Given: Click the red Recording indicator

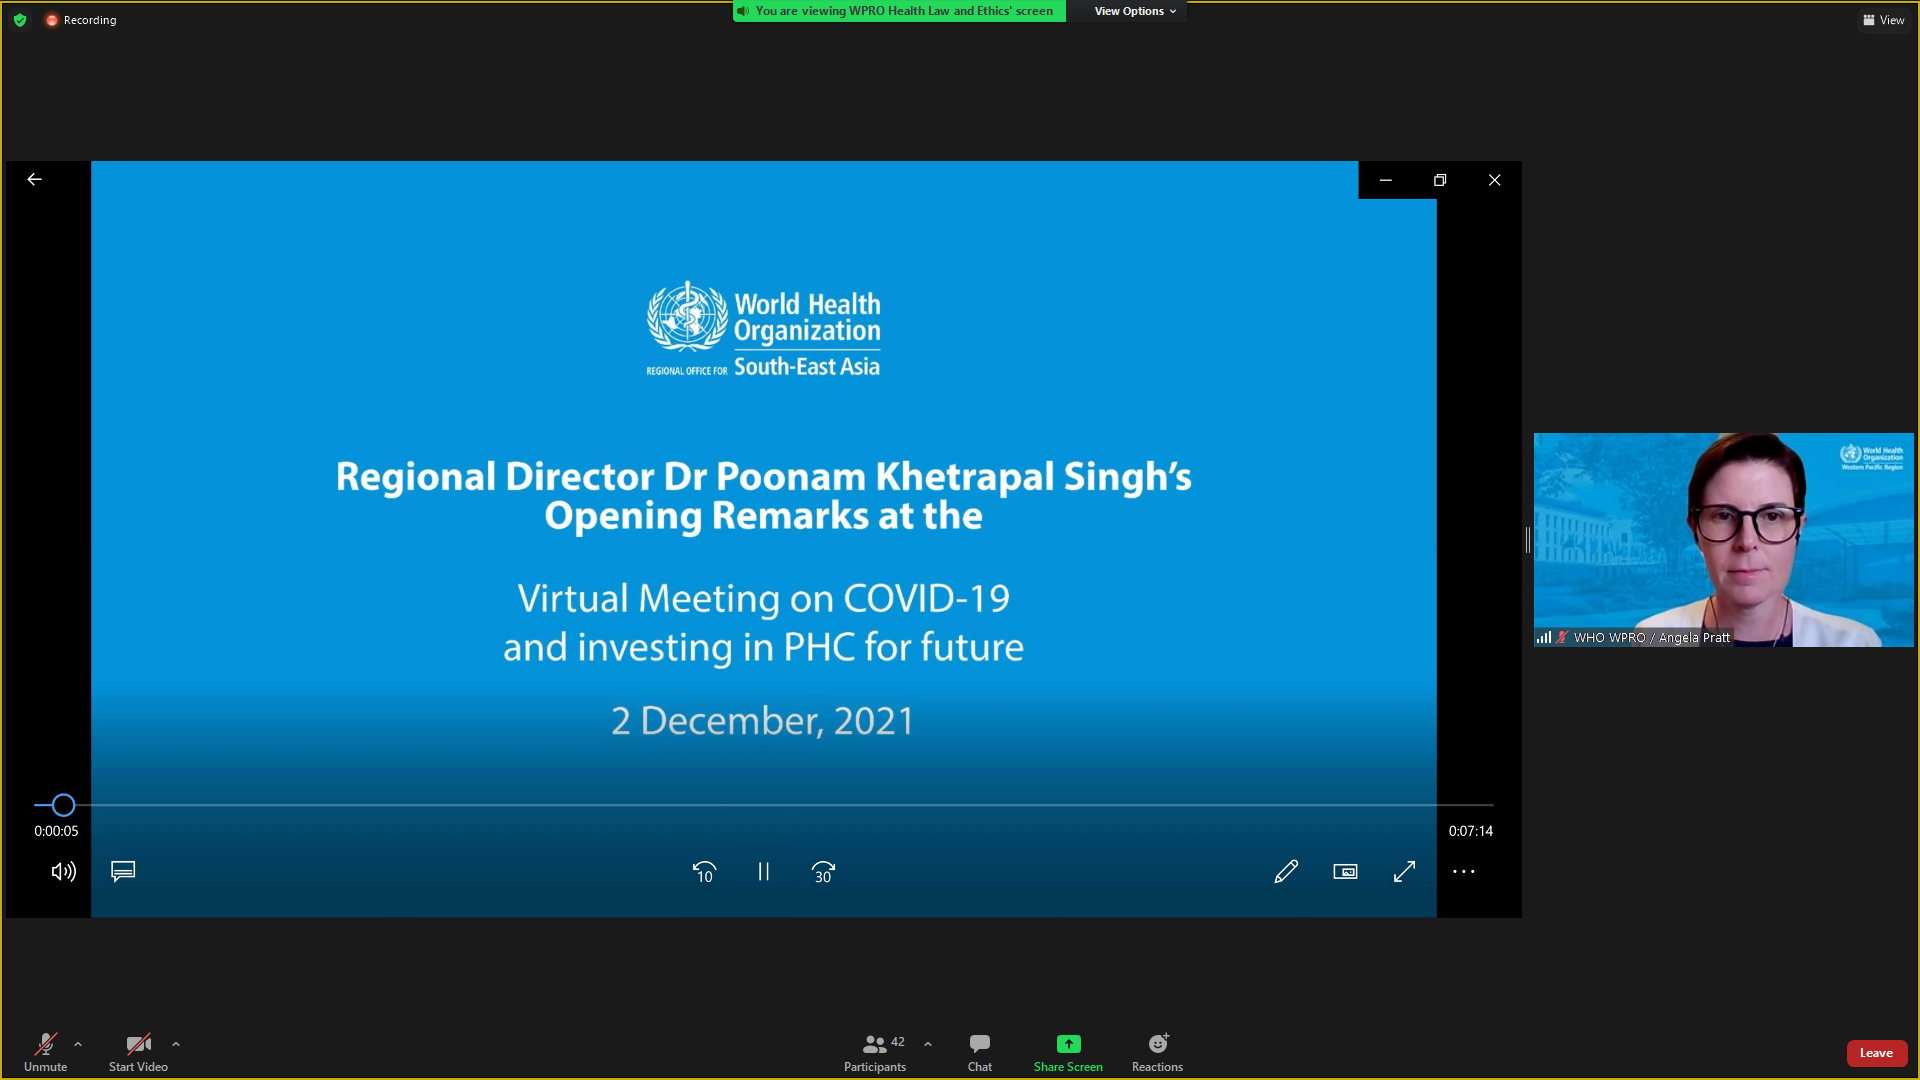Looking at the screenshot, I should pos(81,20).
